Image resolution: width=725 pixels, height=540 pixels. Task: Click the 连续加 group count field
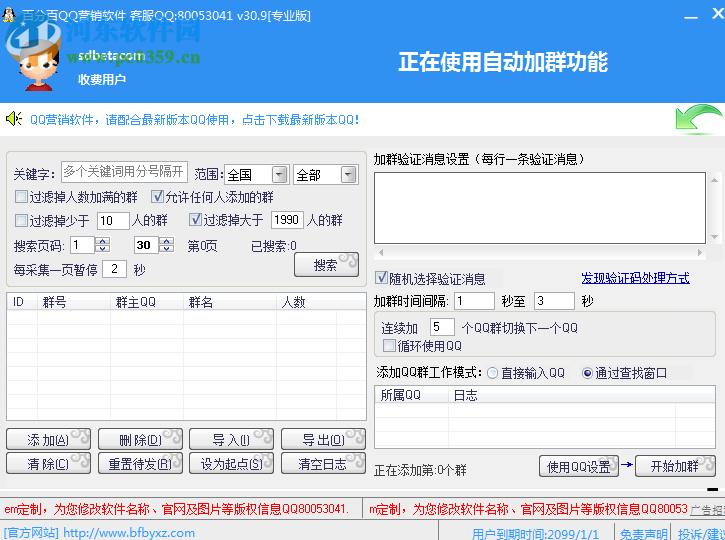click(442, 327)
